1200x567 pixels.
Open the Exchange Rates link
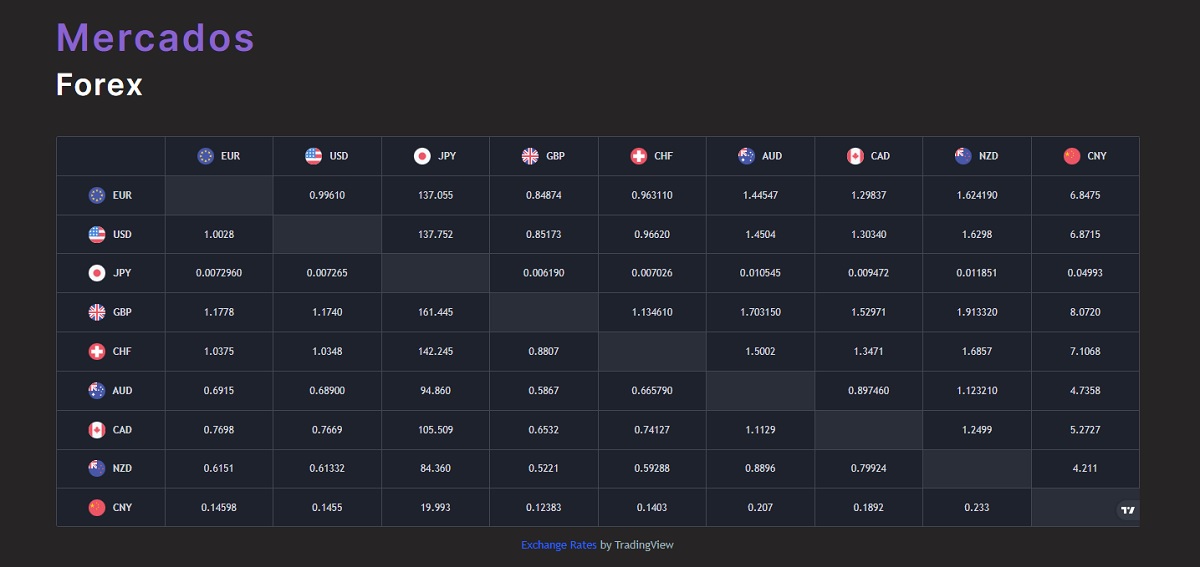(x=558, y=545)
